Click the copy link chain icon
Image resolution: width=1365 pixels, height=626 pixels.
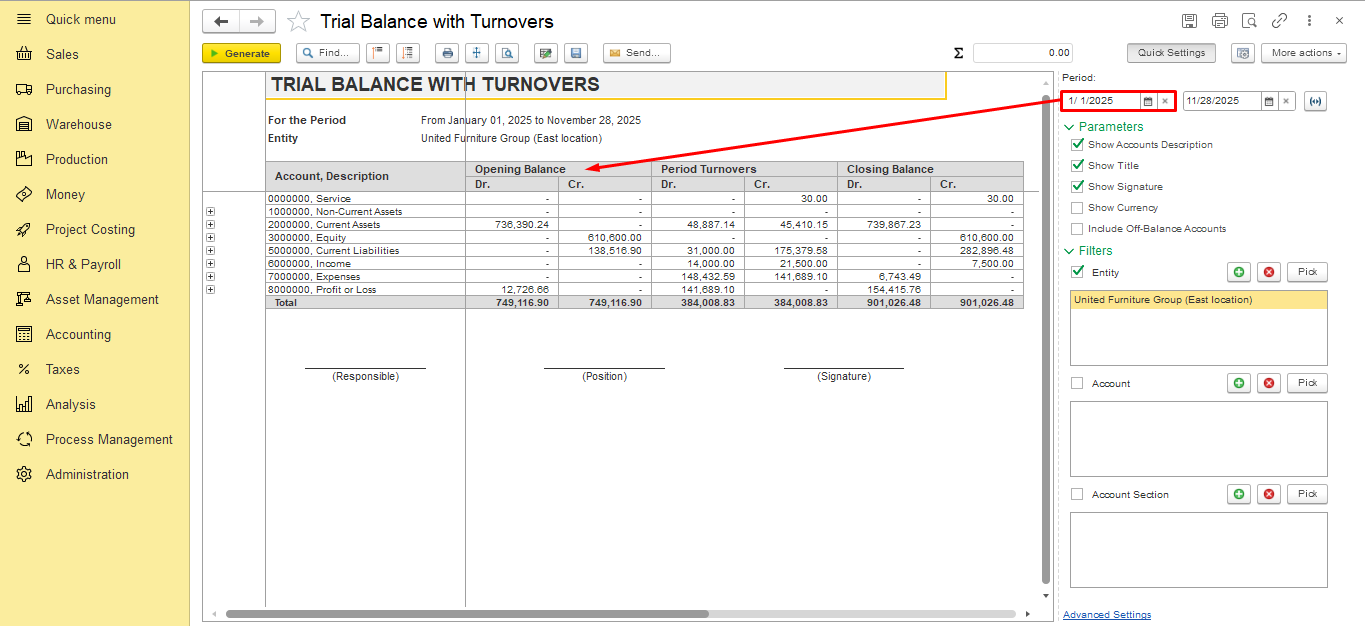click(x=1279, y=21)
